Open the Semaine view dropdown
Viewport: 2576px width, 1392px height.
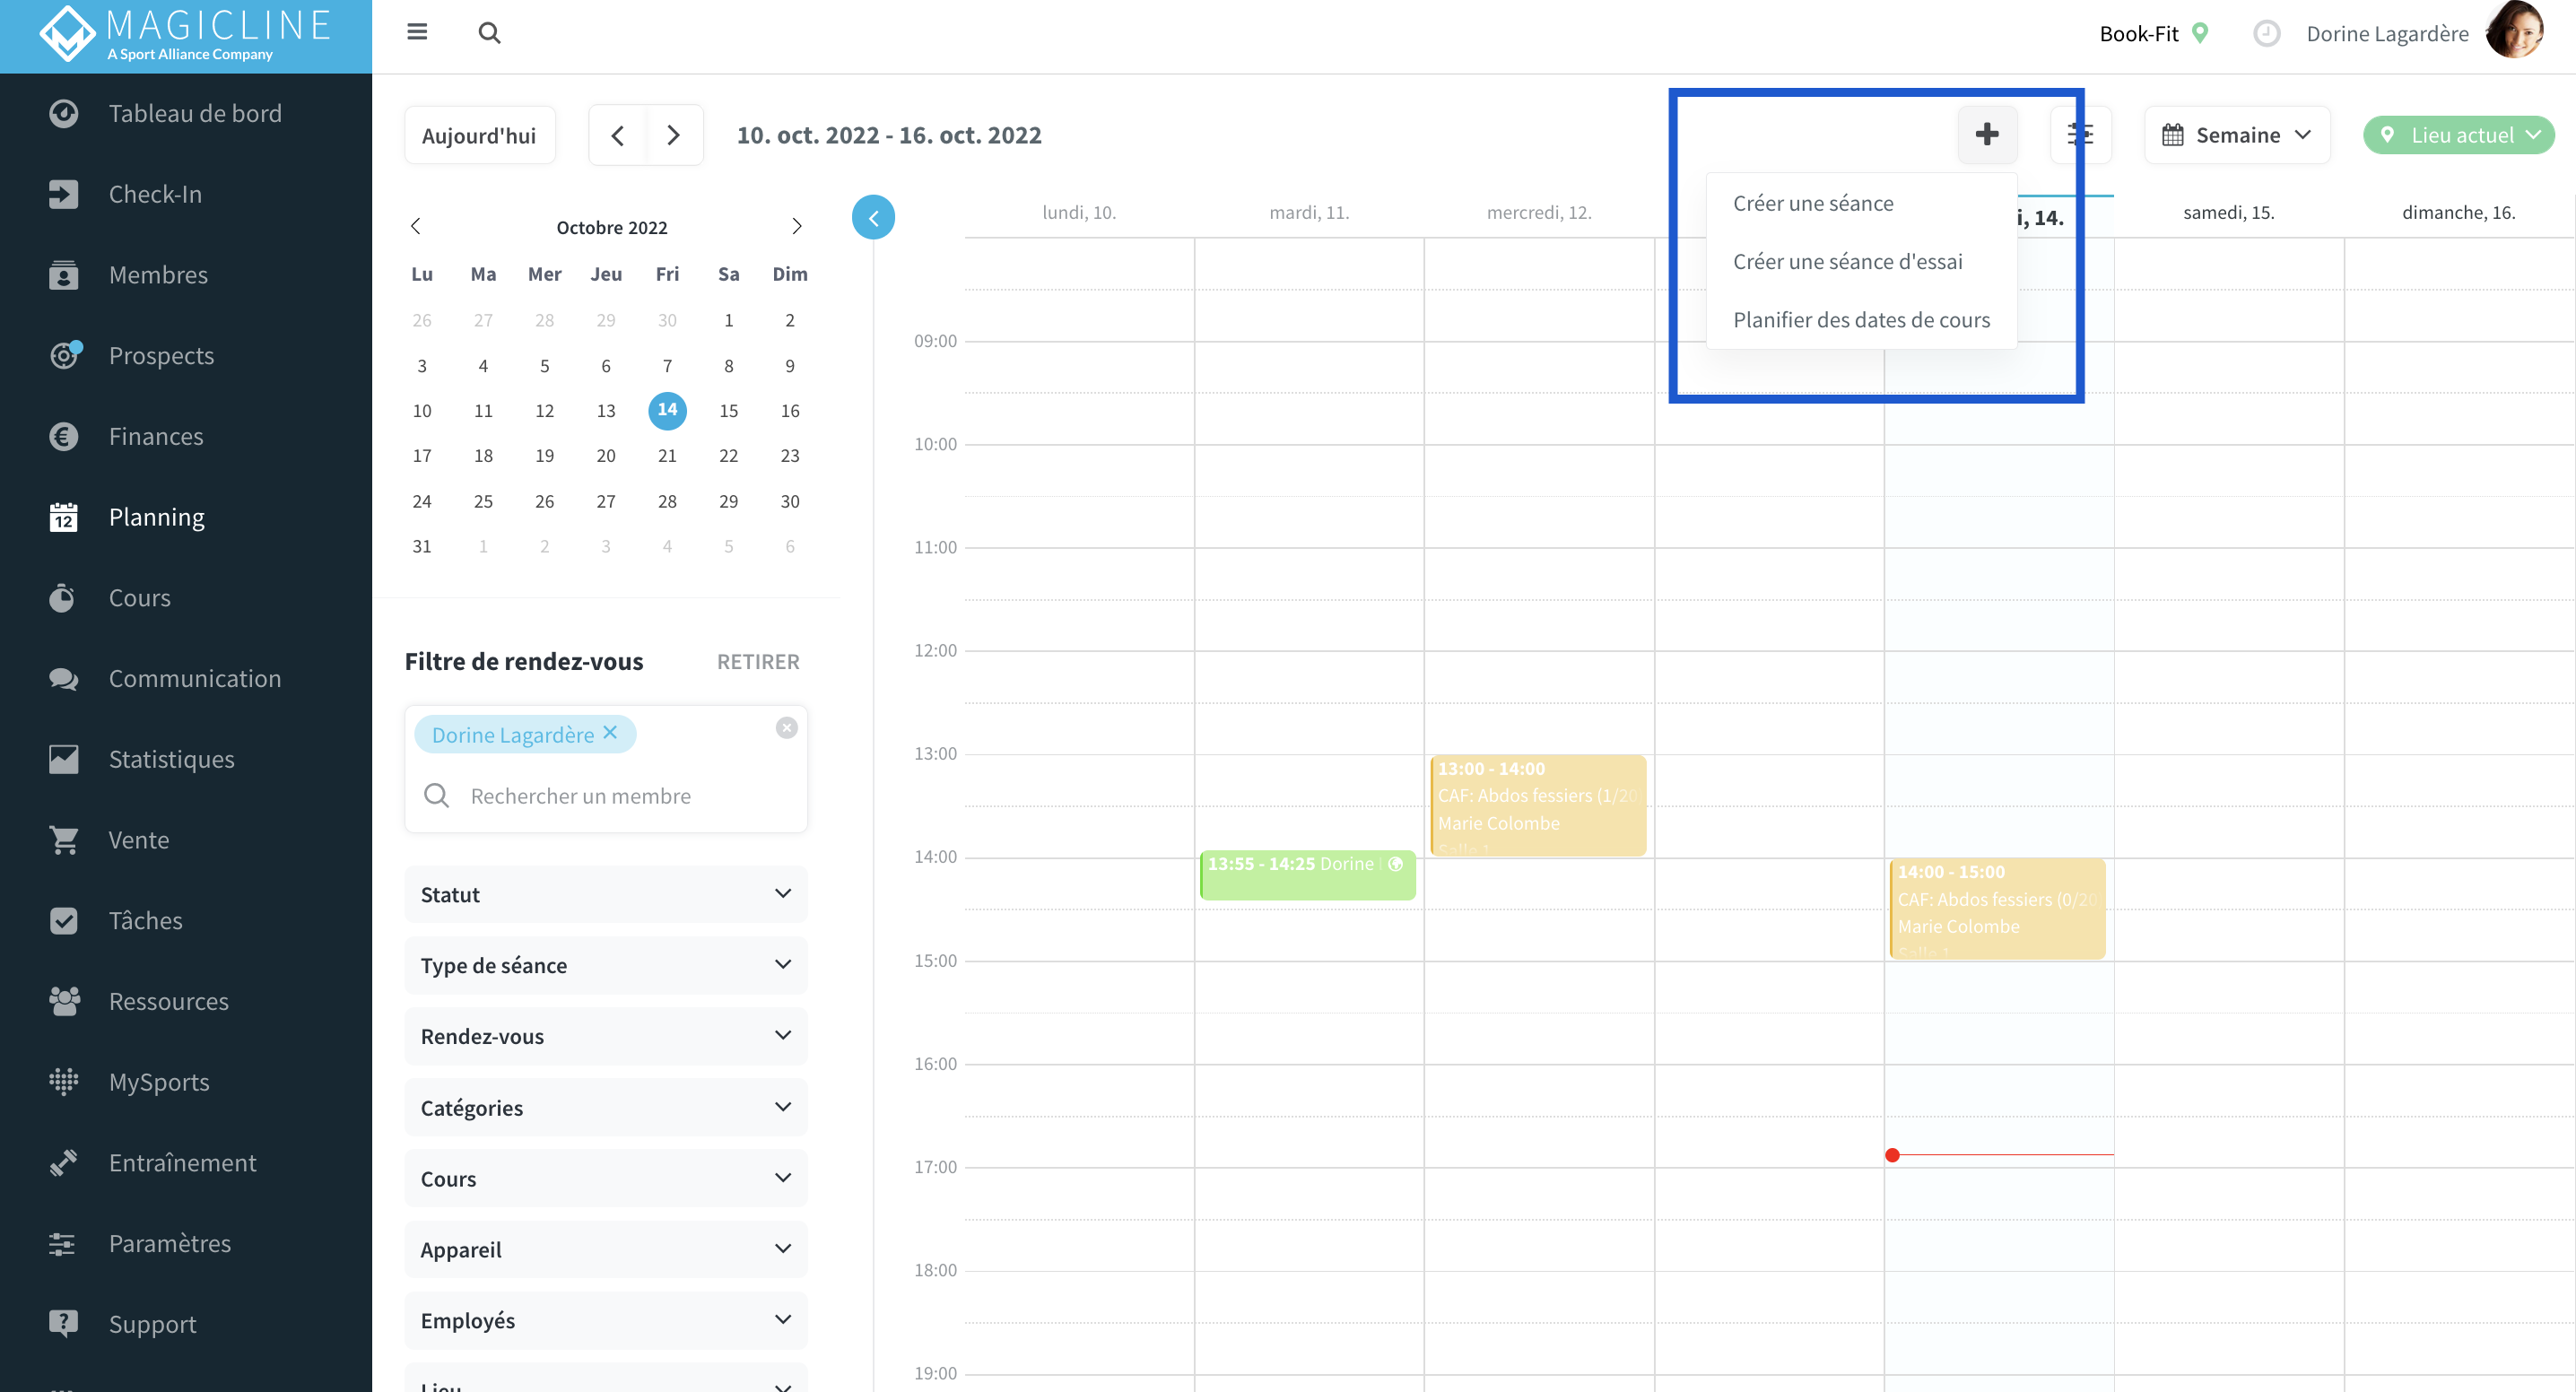click(2236, 135)
